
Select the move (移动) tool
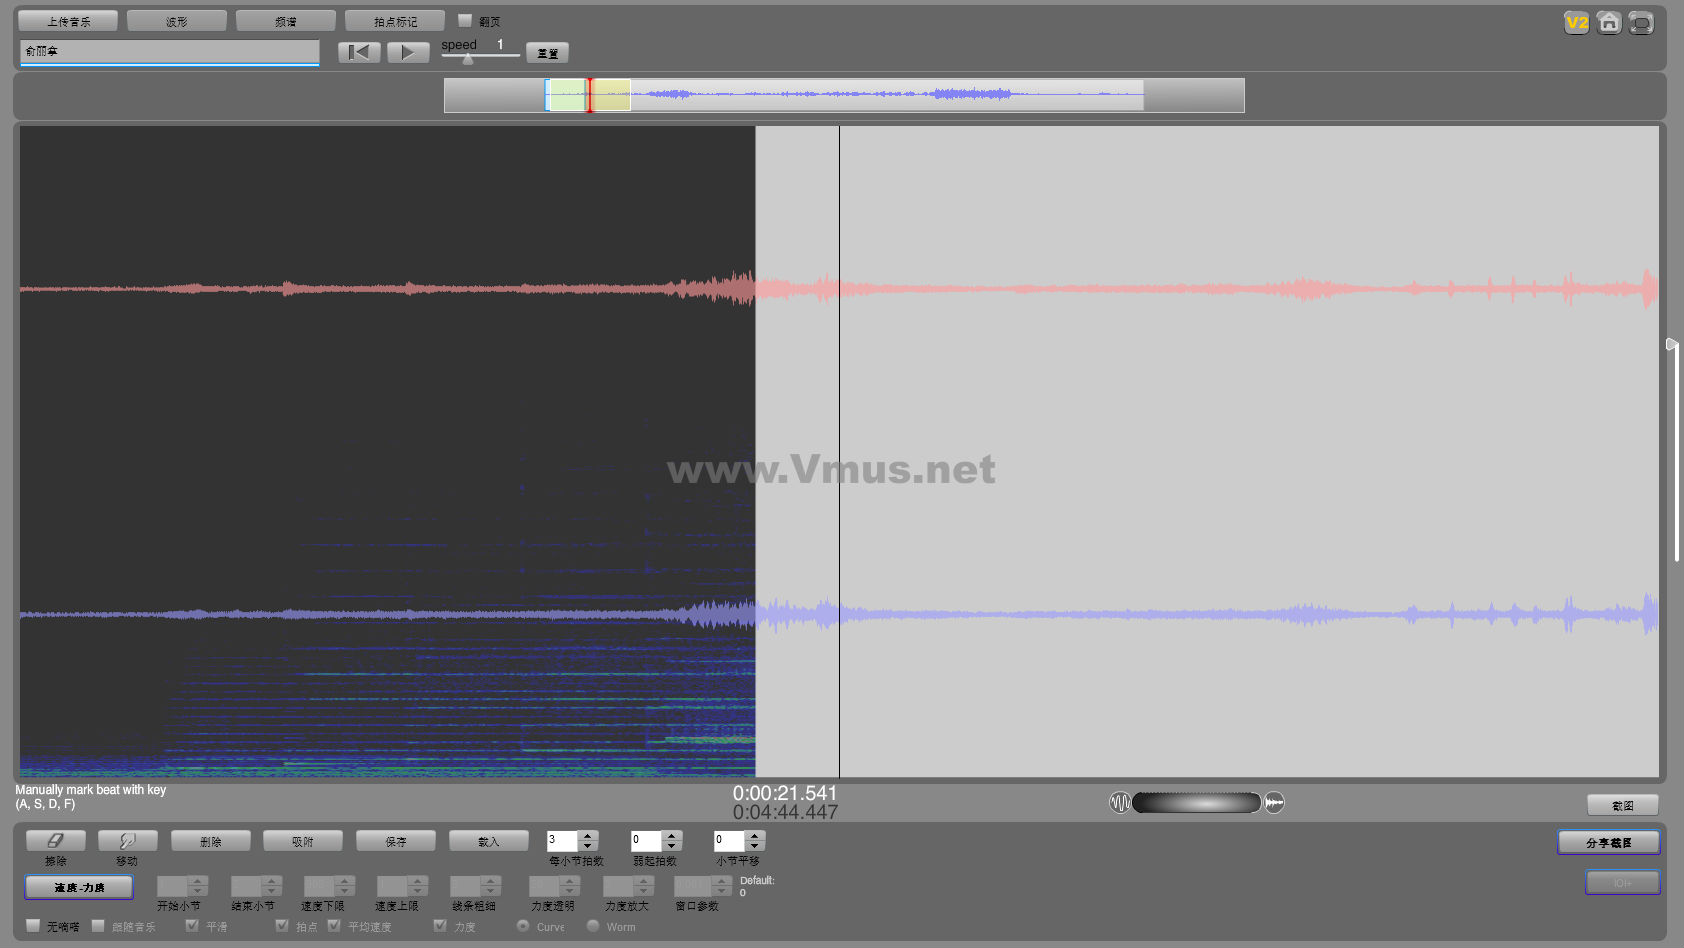tap(127, 841)
